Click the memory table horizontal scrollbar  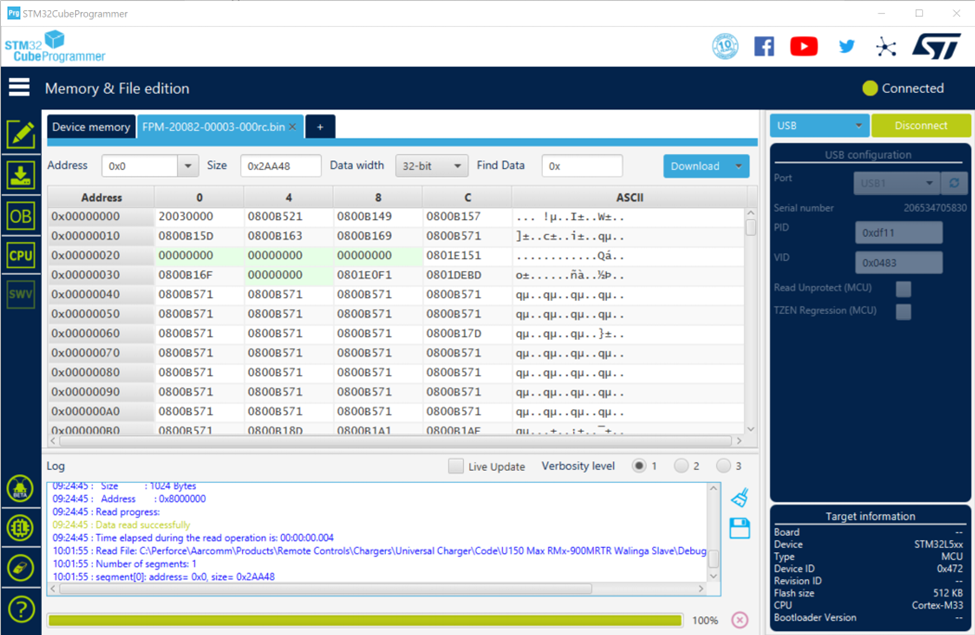[x=396, y=440]
